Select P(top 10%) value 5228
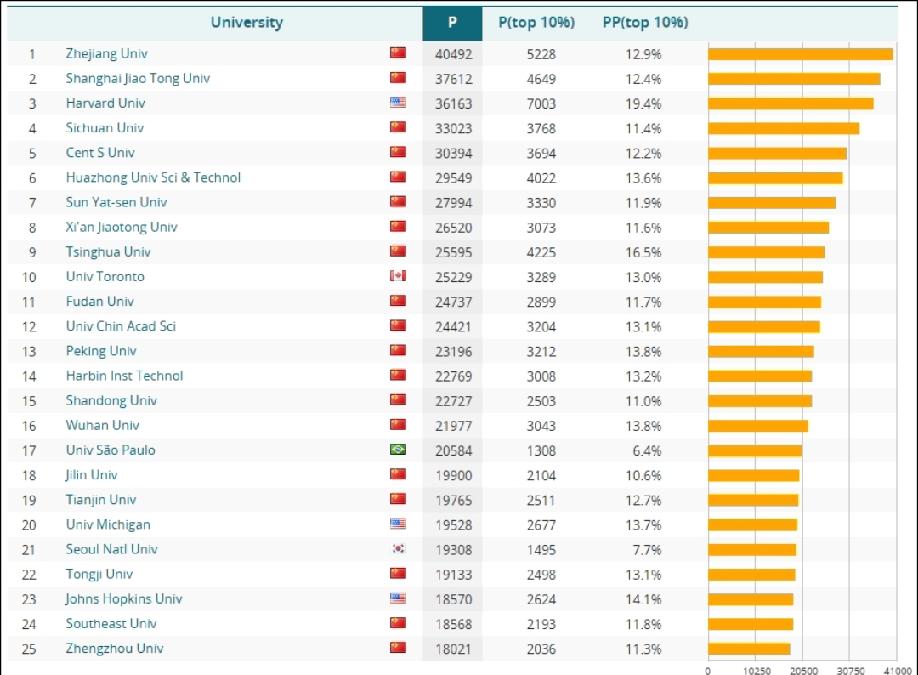 pyautogui.click(x=541, y=54)
